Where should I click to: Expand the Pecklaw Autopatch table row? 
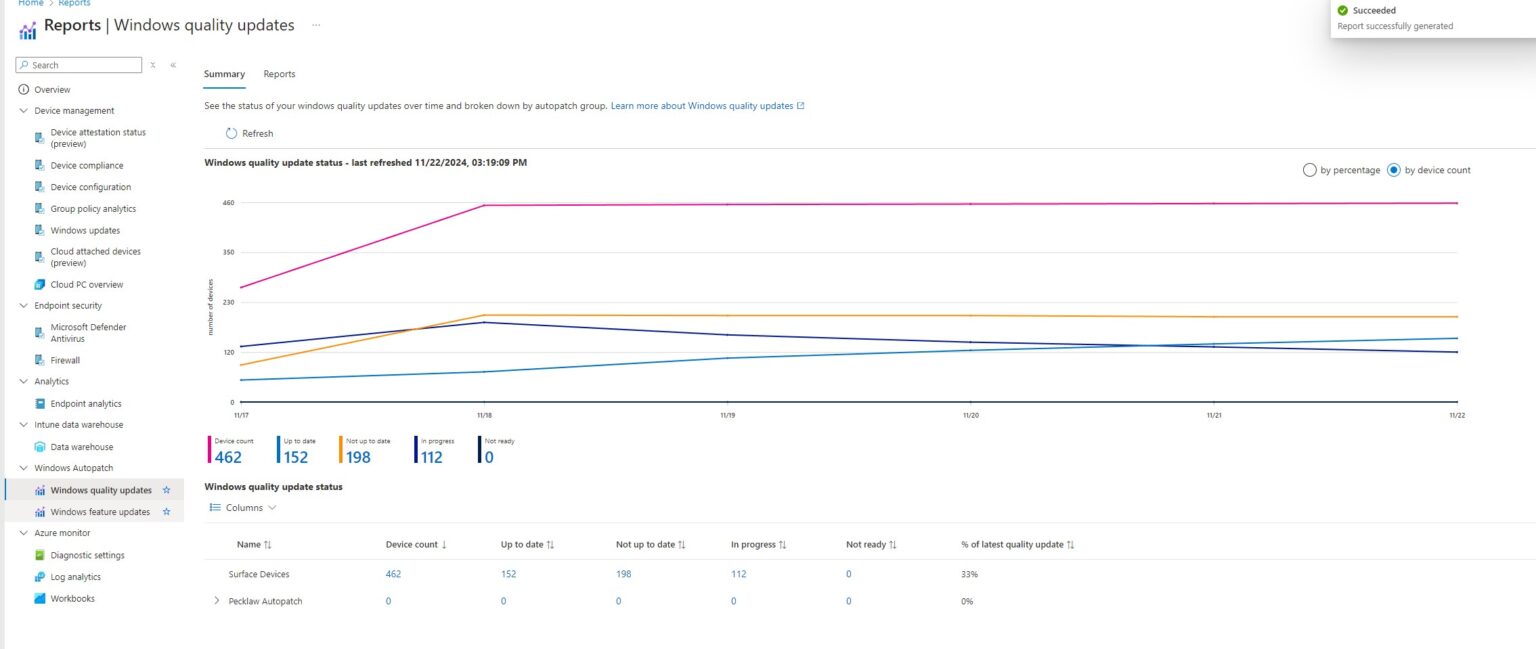point(218,601)
